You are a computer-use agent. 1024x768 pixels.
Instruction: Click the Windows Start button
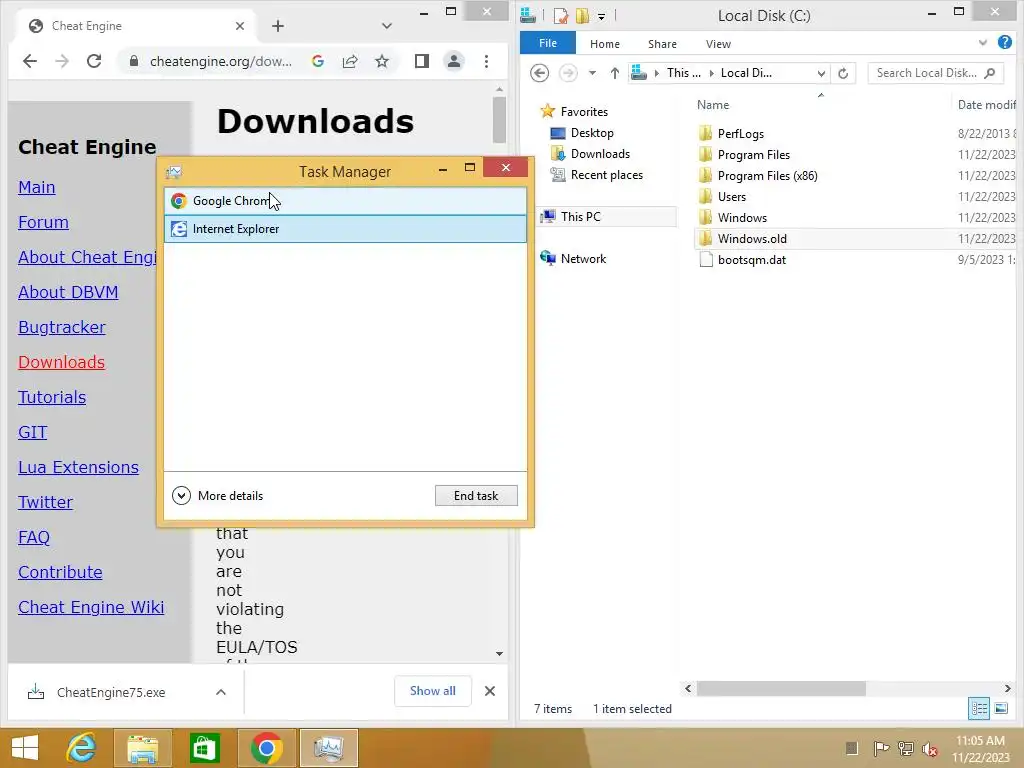coord(25,748)
